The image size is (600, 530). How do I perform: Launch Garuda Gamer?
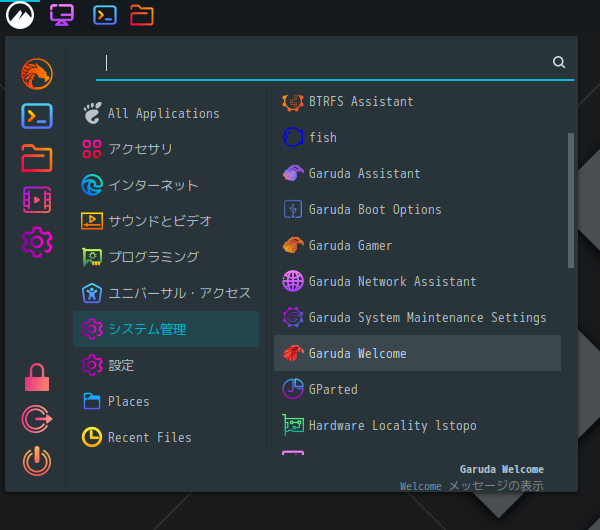click(417, 245)
